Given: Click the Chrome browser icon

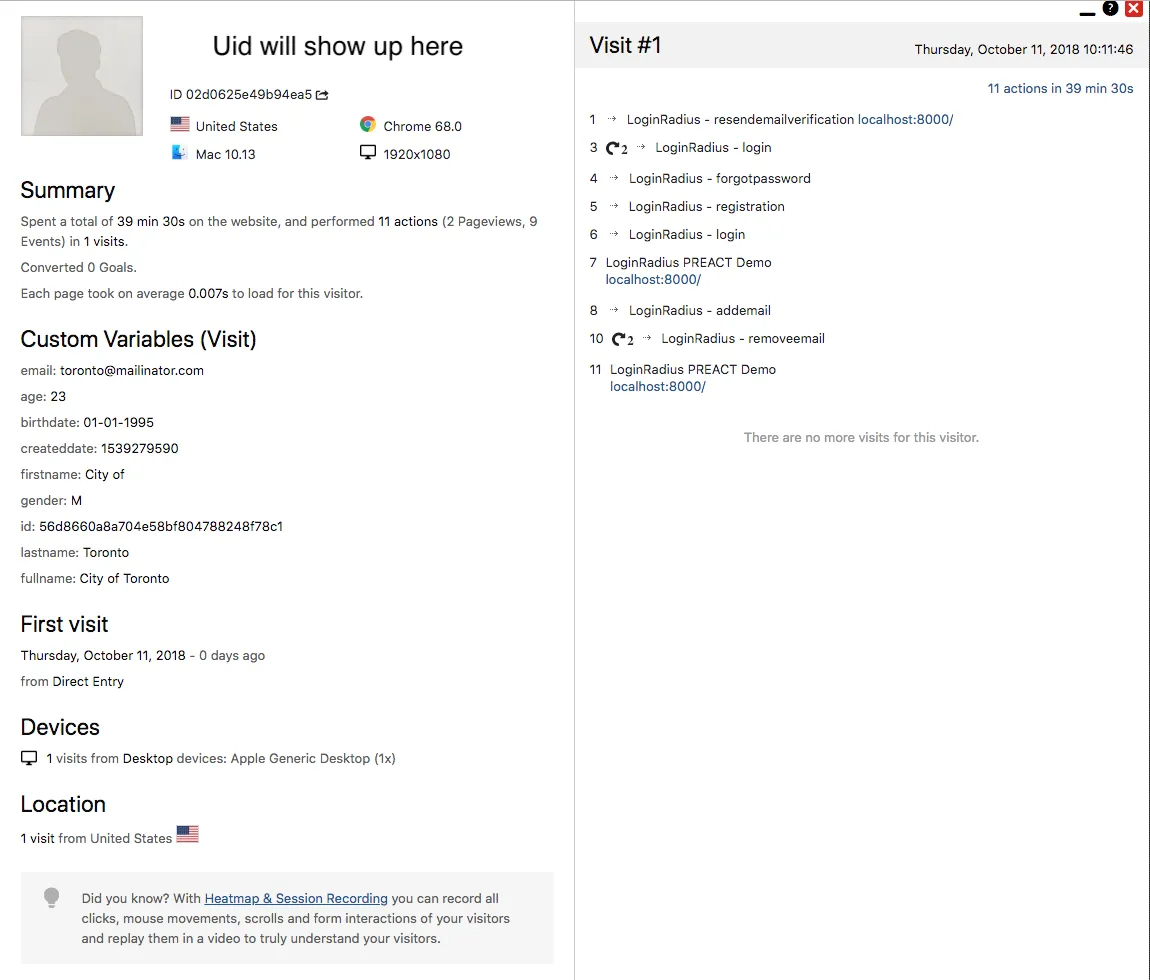Looking at the screenshot, I should point(368,125).
